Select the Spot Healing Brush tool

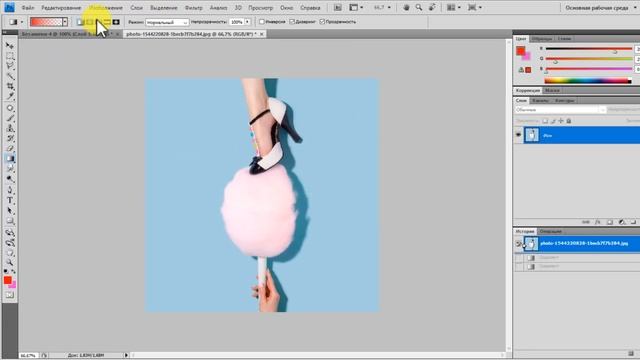[x=10, y=108]
